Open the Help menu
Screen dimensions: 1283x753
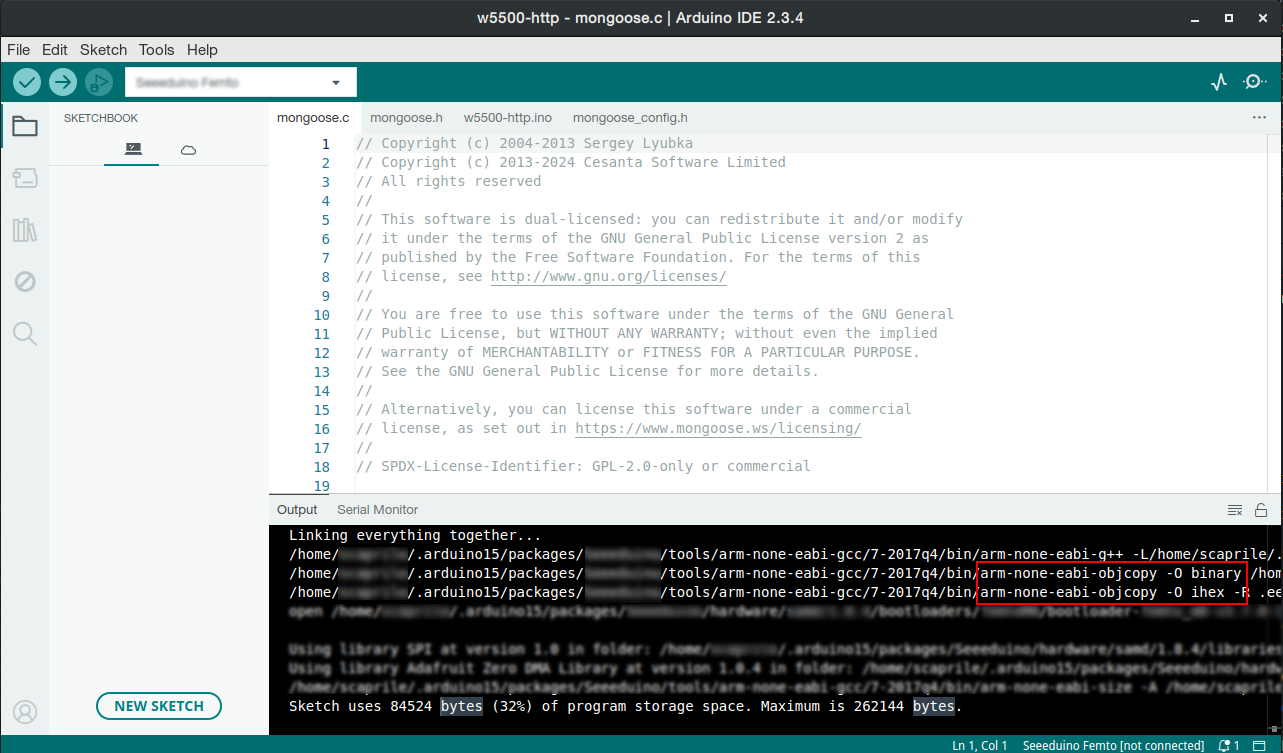[202, 49]
